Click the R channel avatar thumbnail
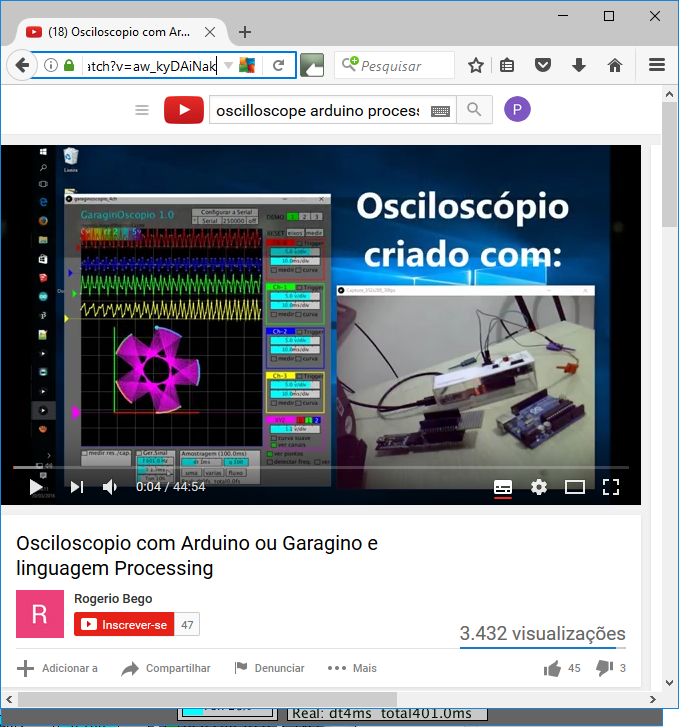This screenshot has width=679, height=727. pos(40,614)
